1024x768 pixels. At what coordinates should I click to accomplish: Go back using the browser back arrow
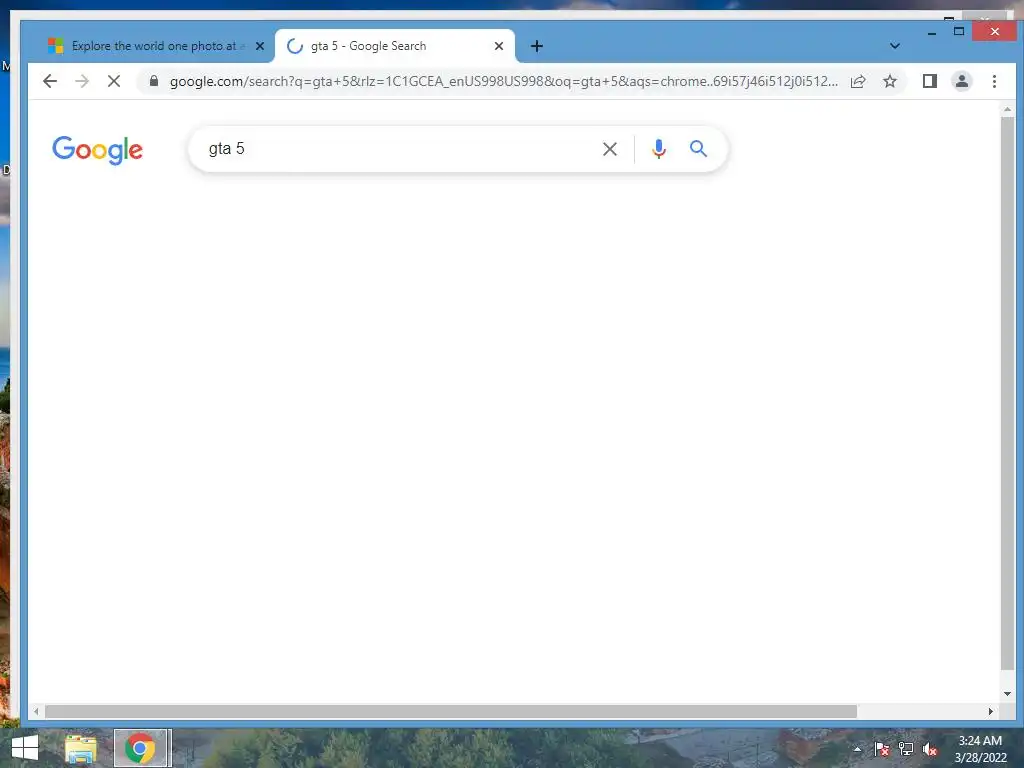[50, 81]
